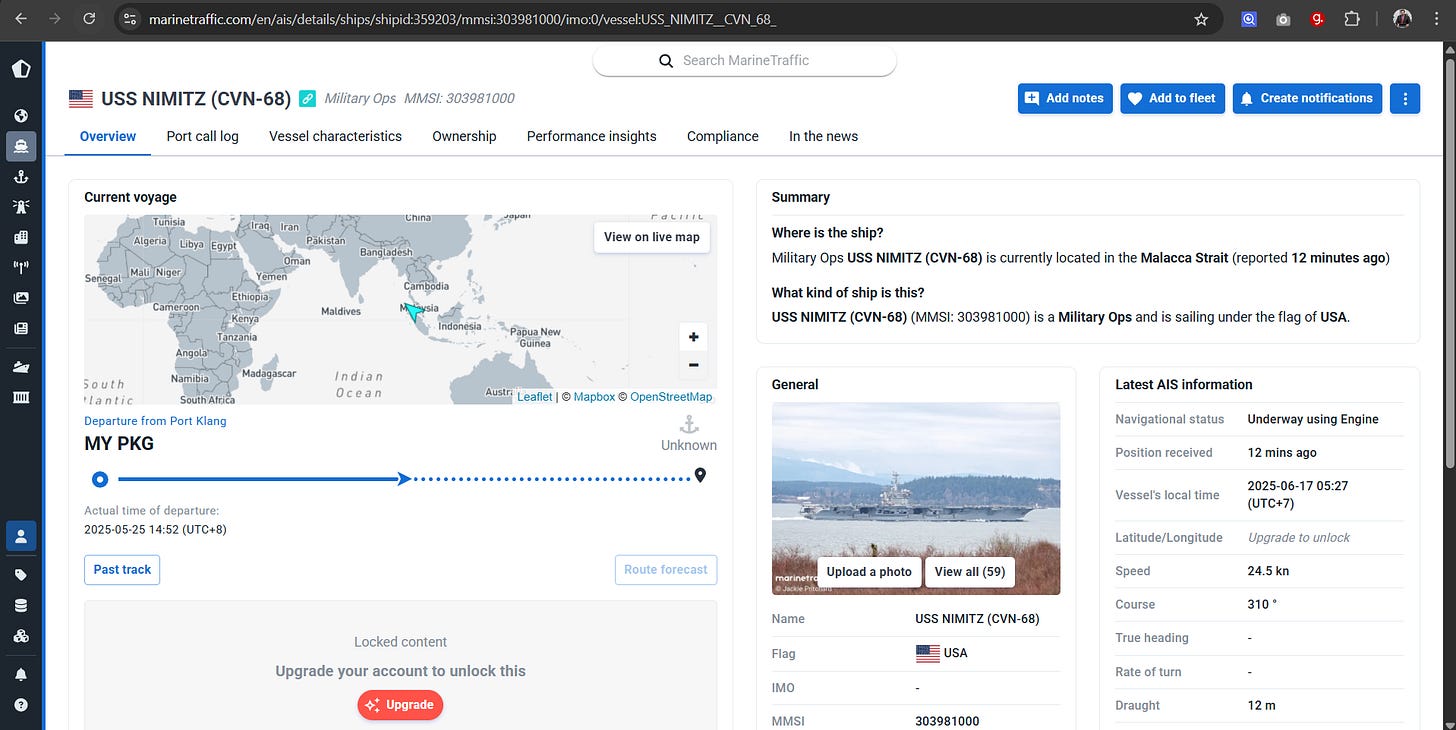Open the Chrome three-dot menu
The image size is (1456, 730).
coord(1436,19)
